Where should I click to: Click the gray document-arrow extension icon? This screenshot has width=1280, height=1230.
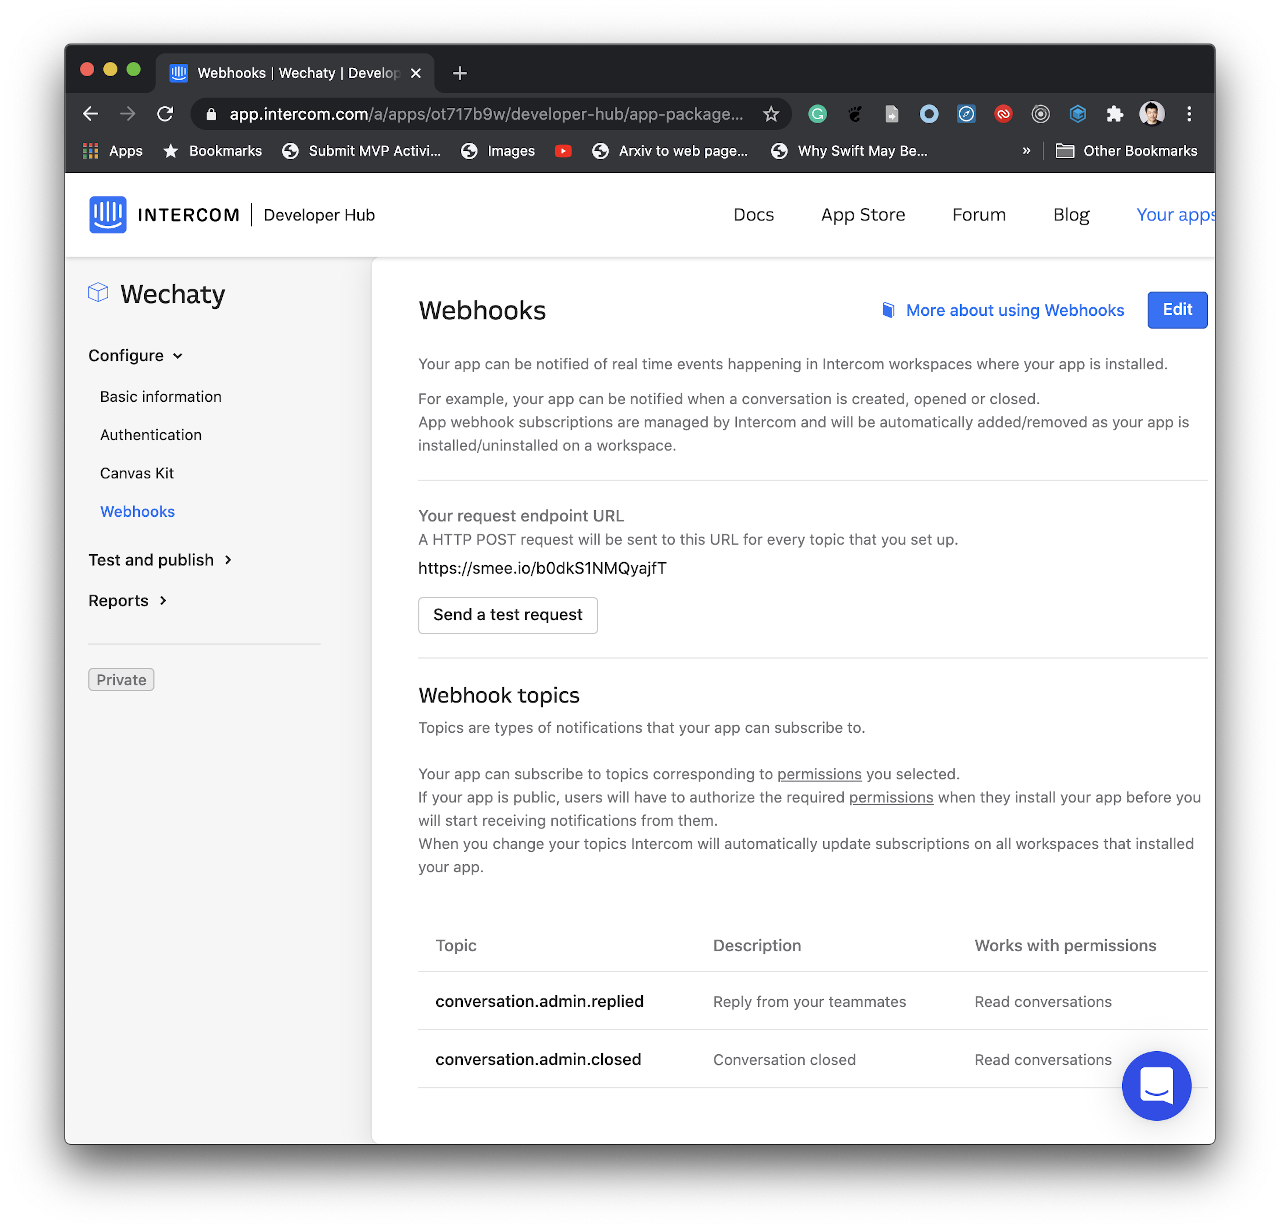click(892, 114)
